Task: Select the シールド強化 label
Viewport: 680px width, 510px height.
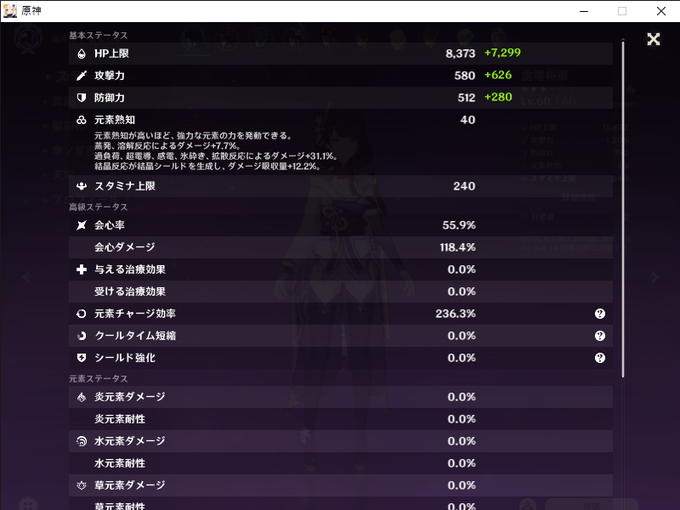Action: pos(125,358)
